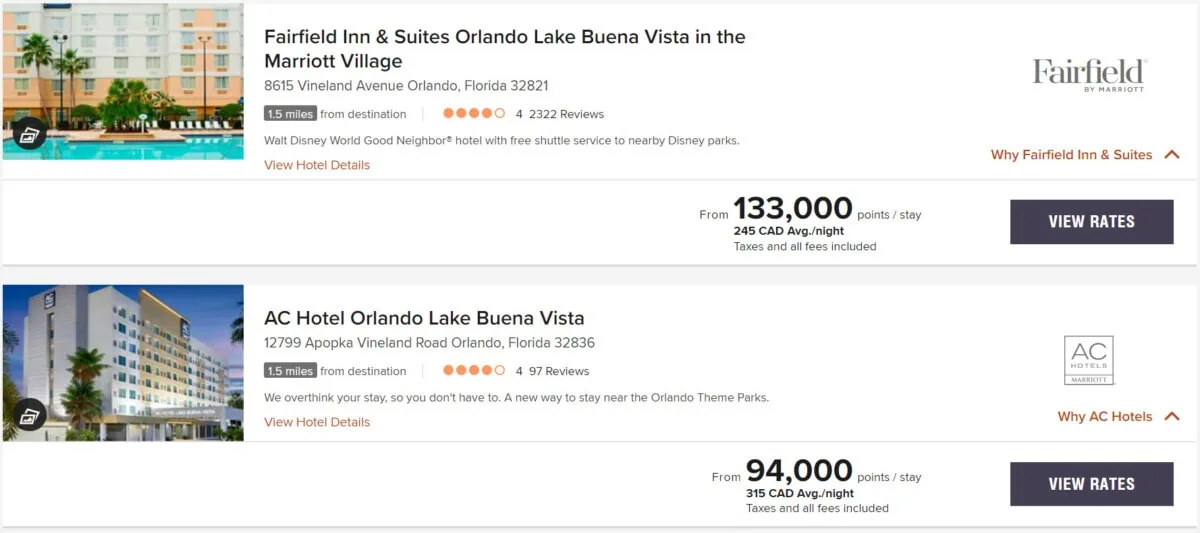The height and width of the screenshot is (533, 1200).
Task: Collapse the Why AC Hotels chevron
Action: (x=1172, y=417)
